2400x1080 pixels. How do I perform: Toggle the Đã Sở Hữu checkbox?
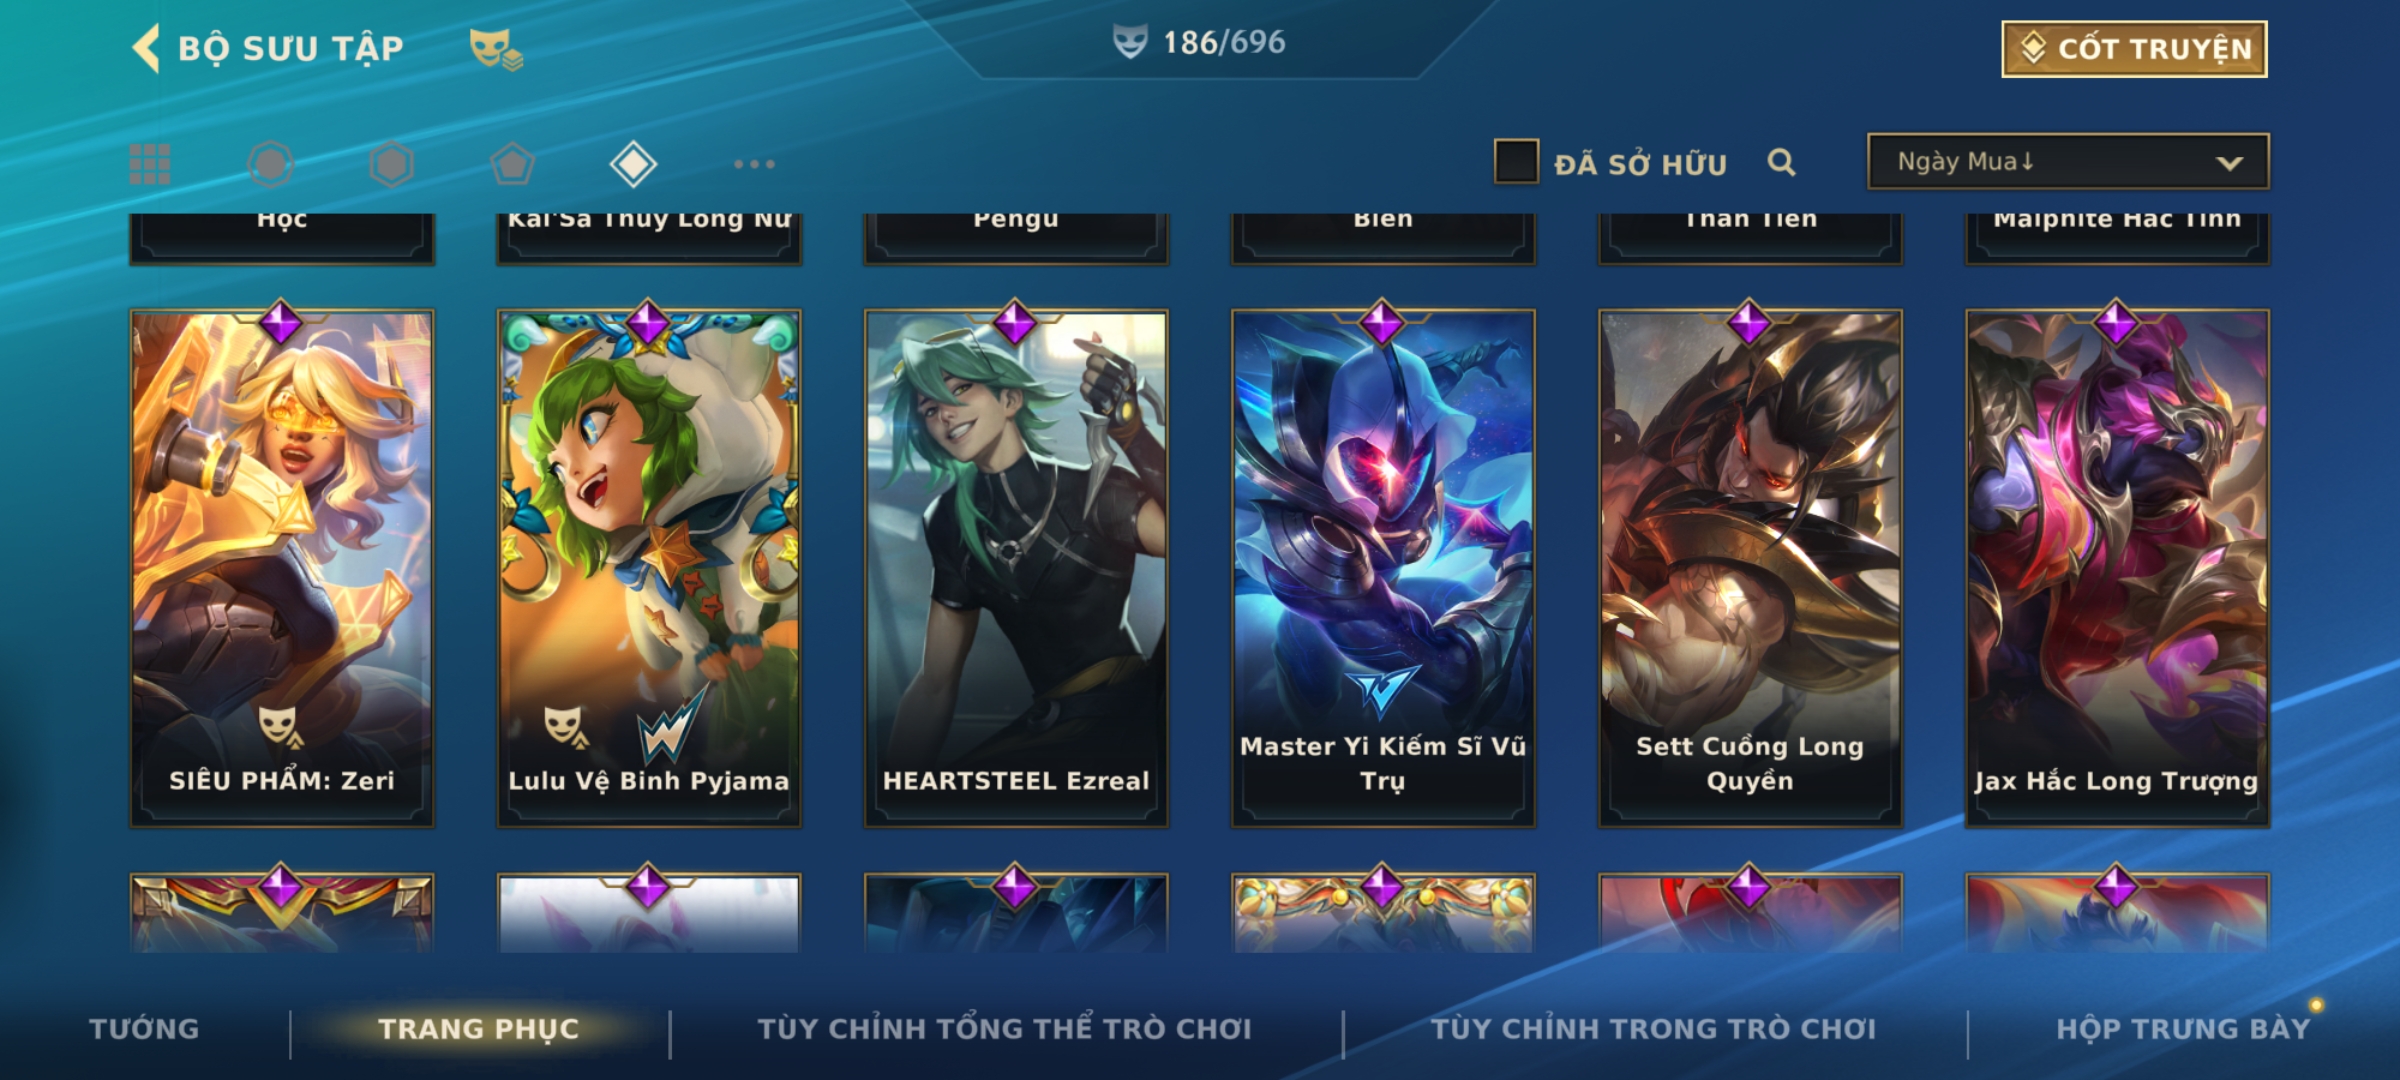(x=1516, y=162)
